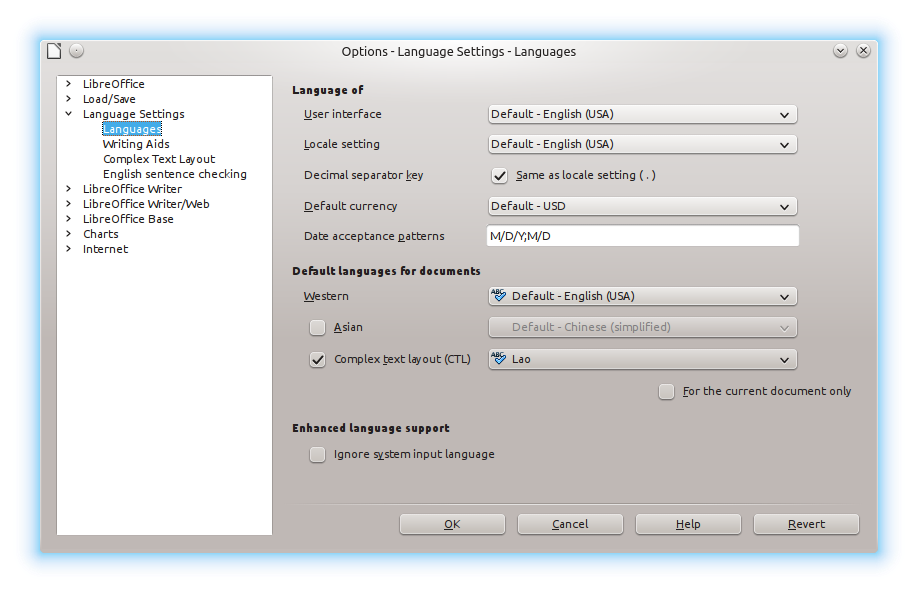Select the Language Settings tree label

click(x=133, y=114)
